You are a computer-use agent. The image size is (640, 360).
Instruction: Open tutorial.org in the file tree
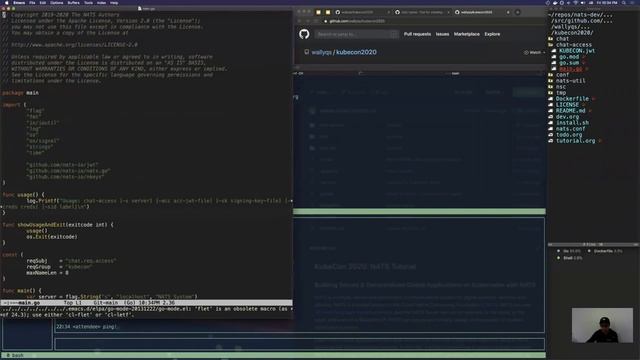575,141
